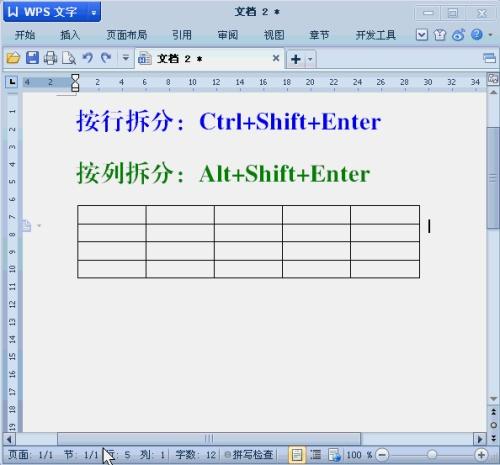The height and width of the screenshot is (465, 500).
Task: Open the 插入 menu tab
Action: coord(70,35)
